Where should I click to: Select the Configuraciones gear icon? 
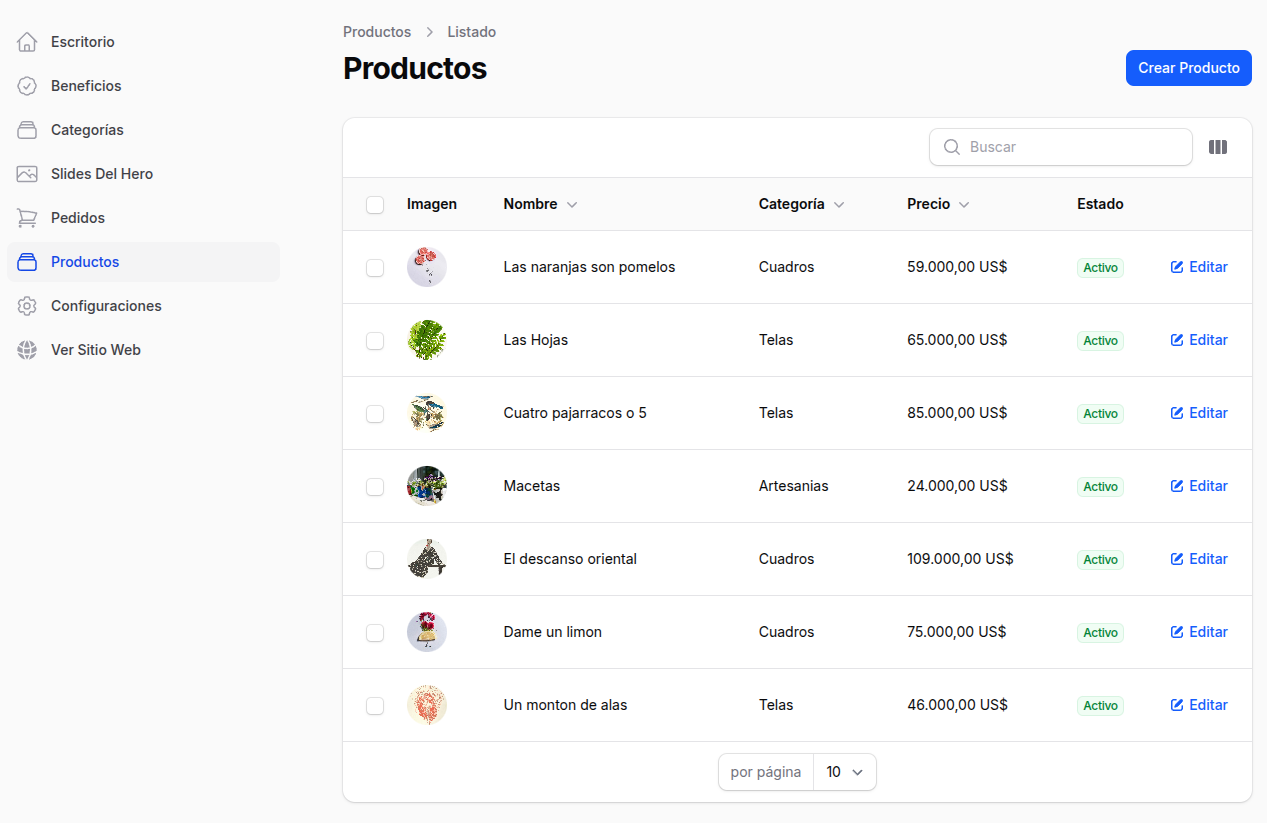pyautogui.click(x=27, y=305)
